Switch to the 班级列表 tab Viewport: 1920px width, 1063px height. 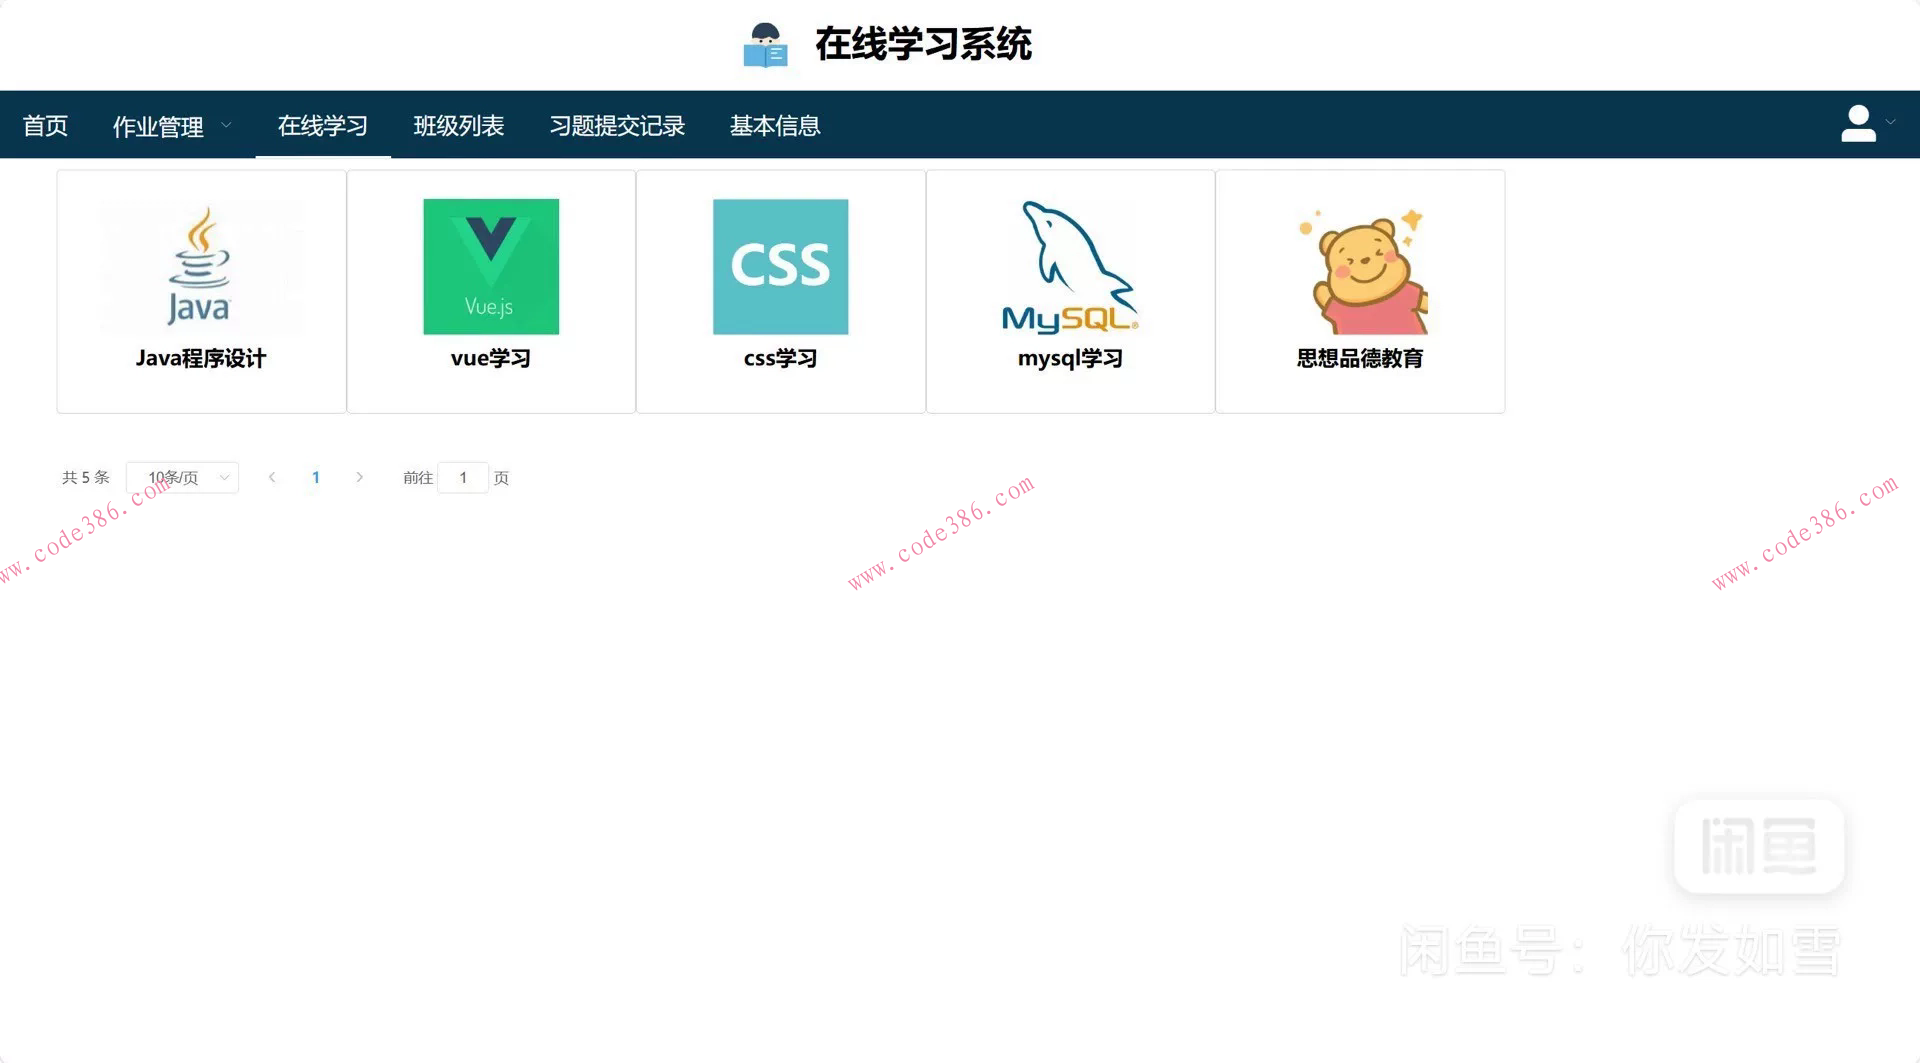pos(459,125)
